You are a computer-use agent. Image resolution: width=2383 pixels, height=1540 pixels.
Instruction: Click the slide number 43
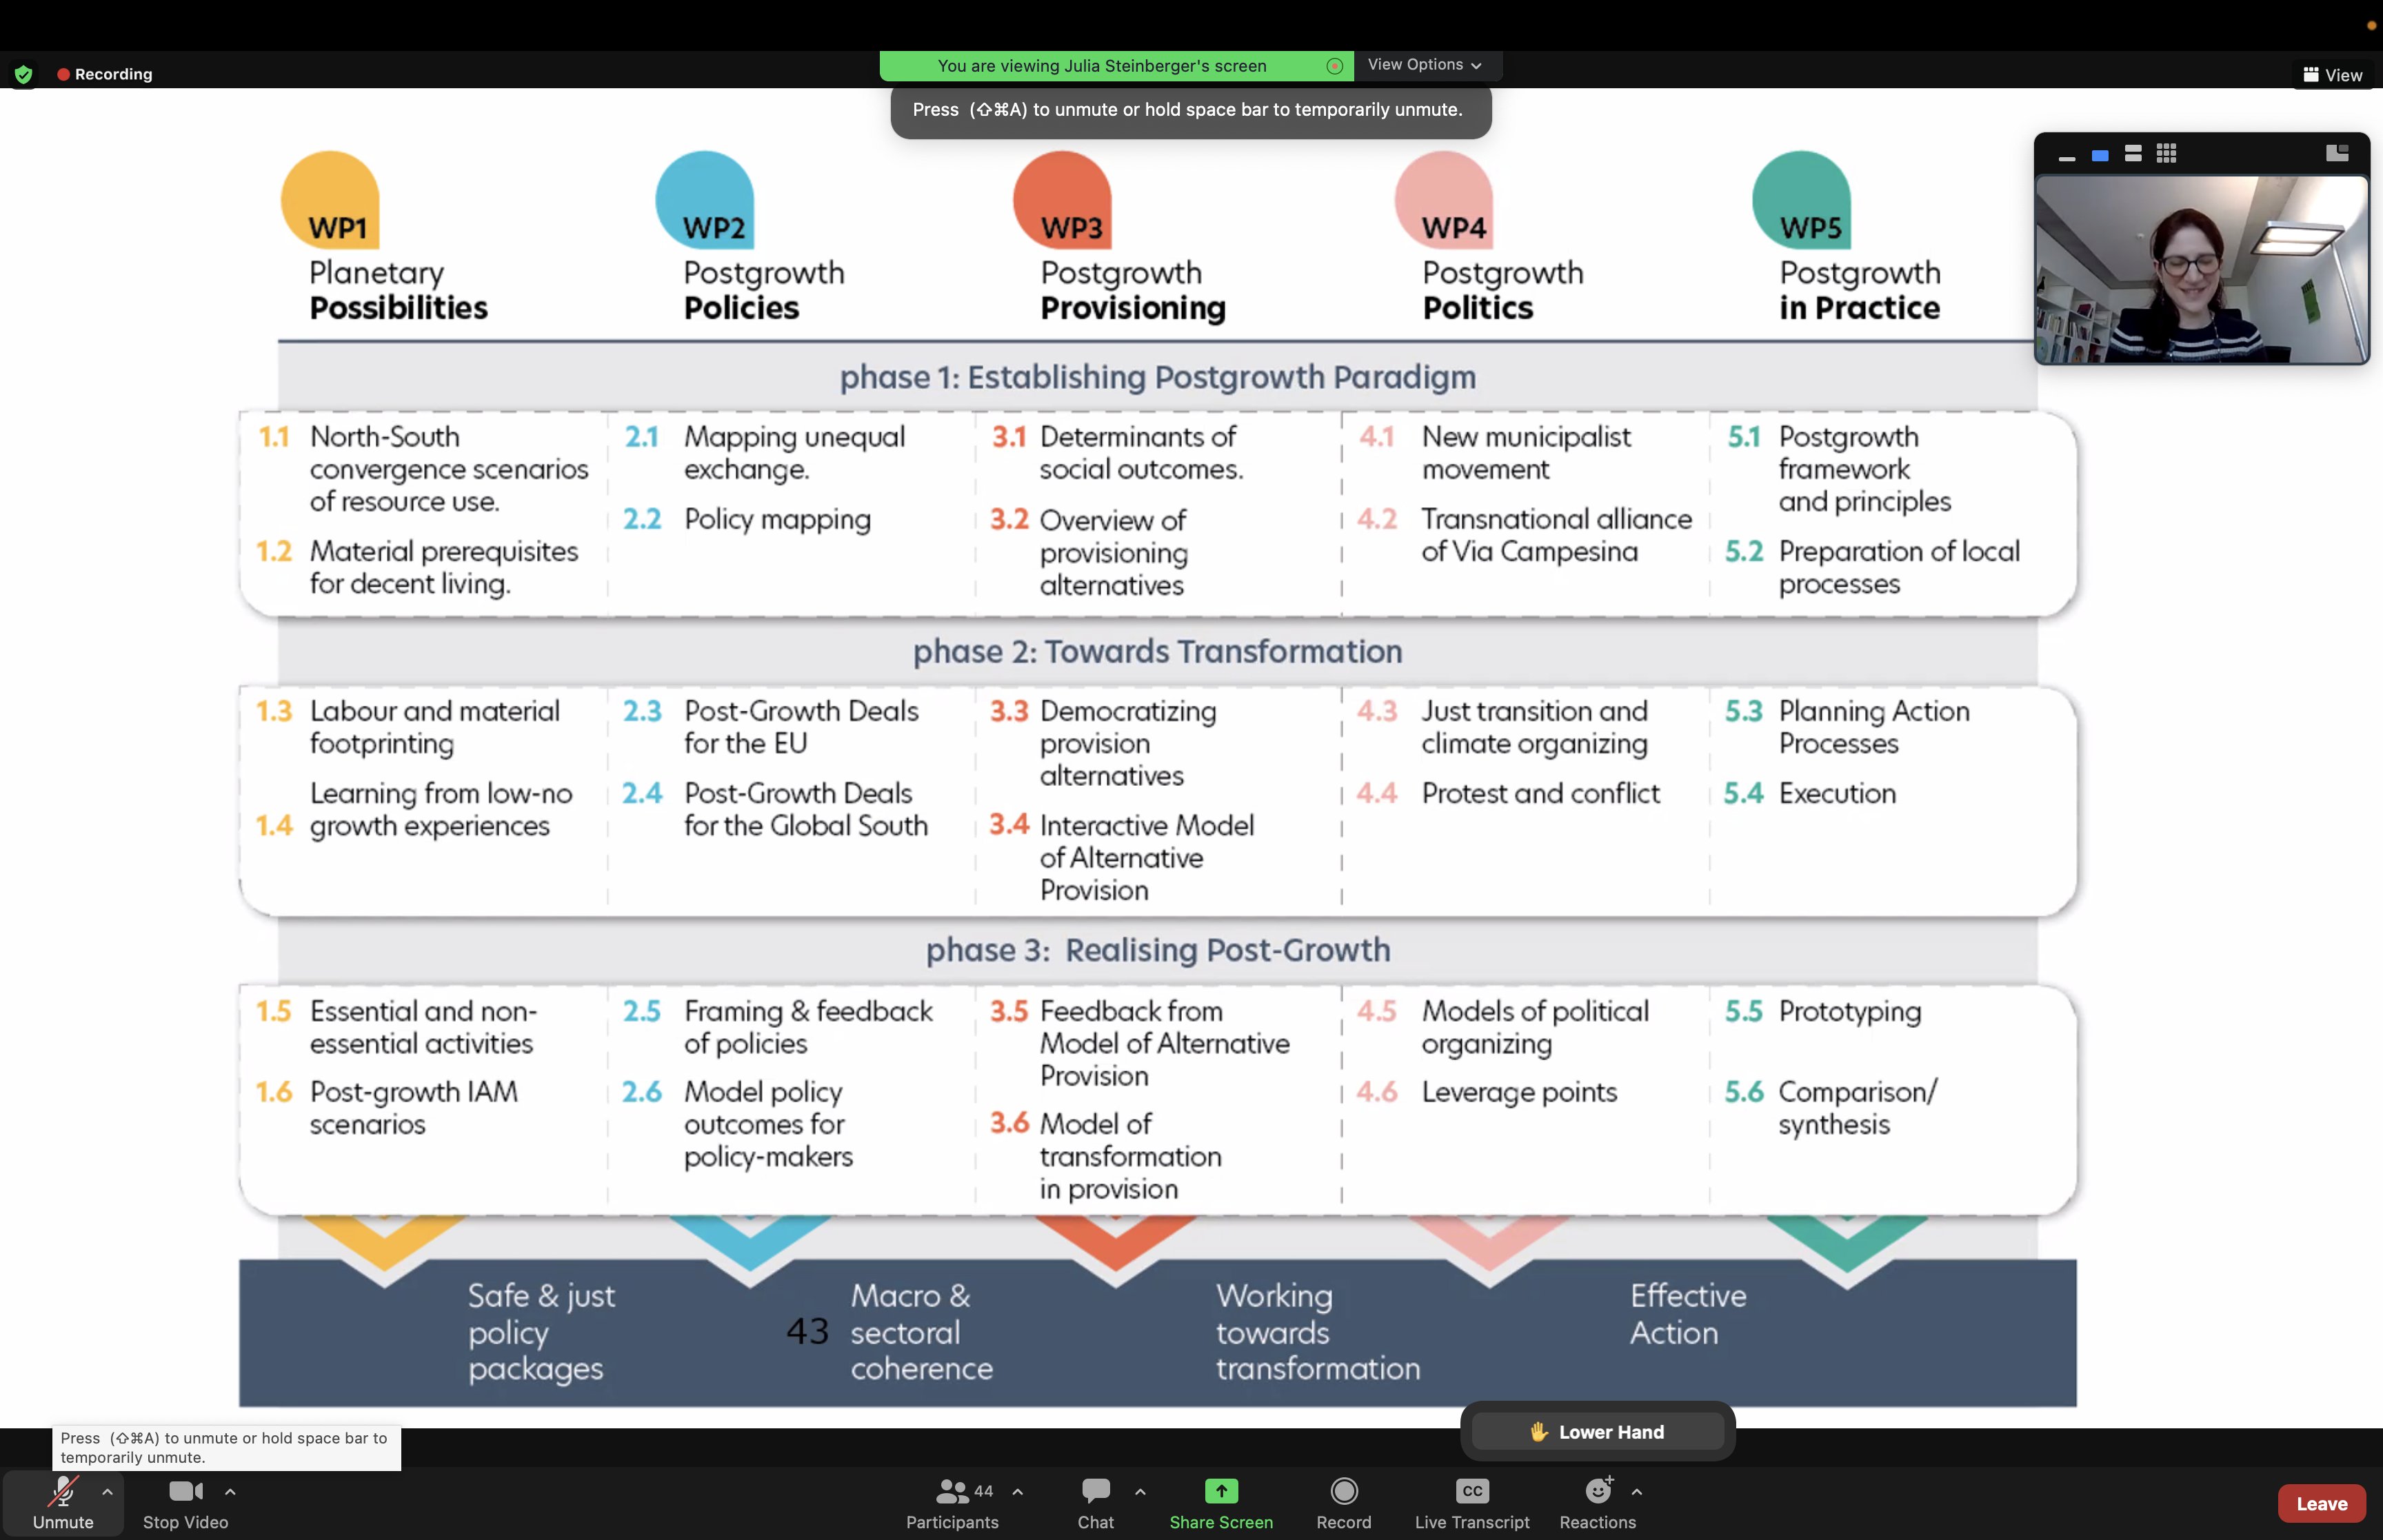[x=807, y=1331]
